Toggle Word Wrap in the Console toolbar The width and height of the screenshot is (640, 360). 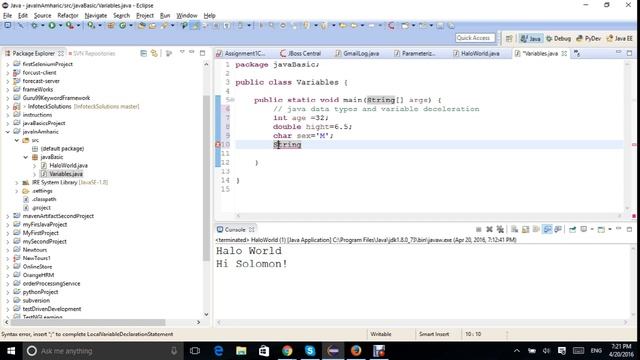(x=536, y=229)
